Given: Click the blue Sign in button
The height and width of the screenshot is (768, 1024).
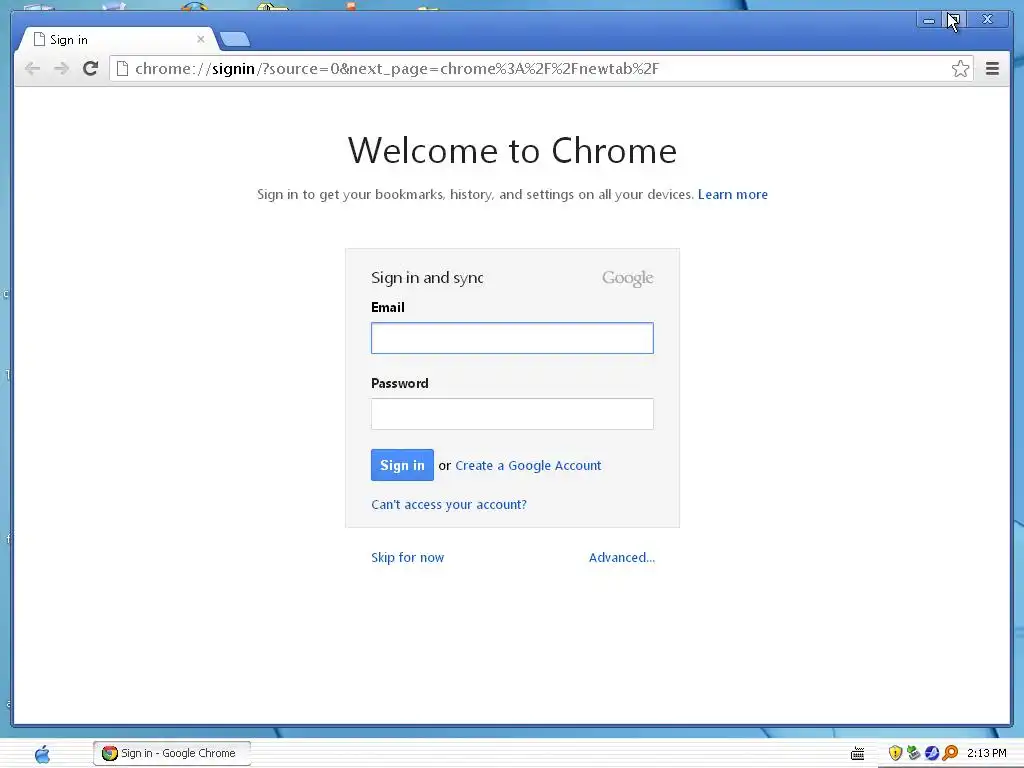Looking at the screenshot, I should 402,465.
